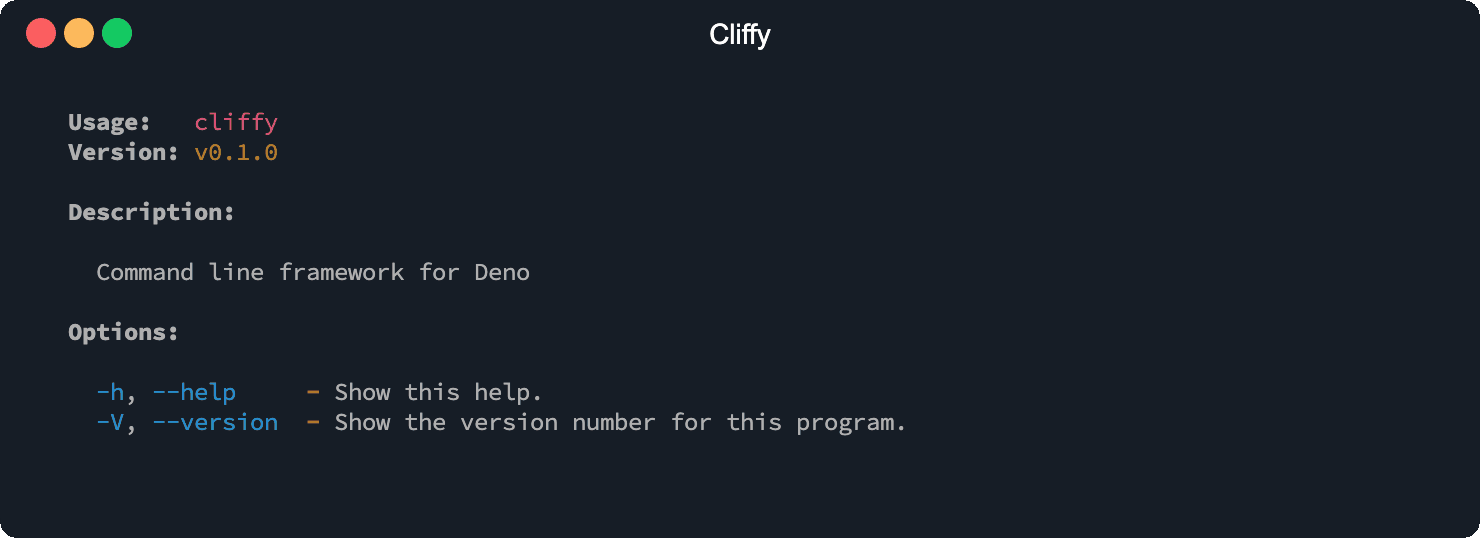Click the word Deno in the description
This screenshot has width=1480, height=538.
tap(502, 273)
